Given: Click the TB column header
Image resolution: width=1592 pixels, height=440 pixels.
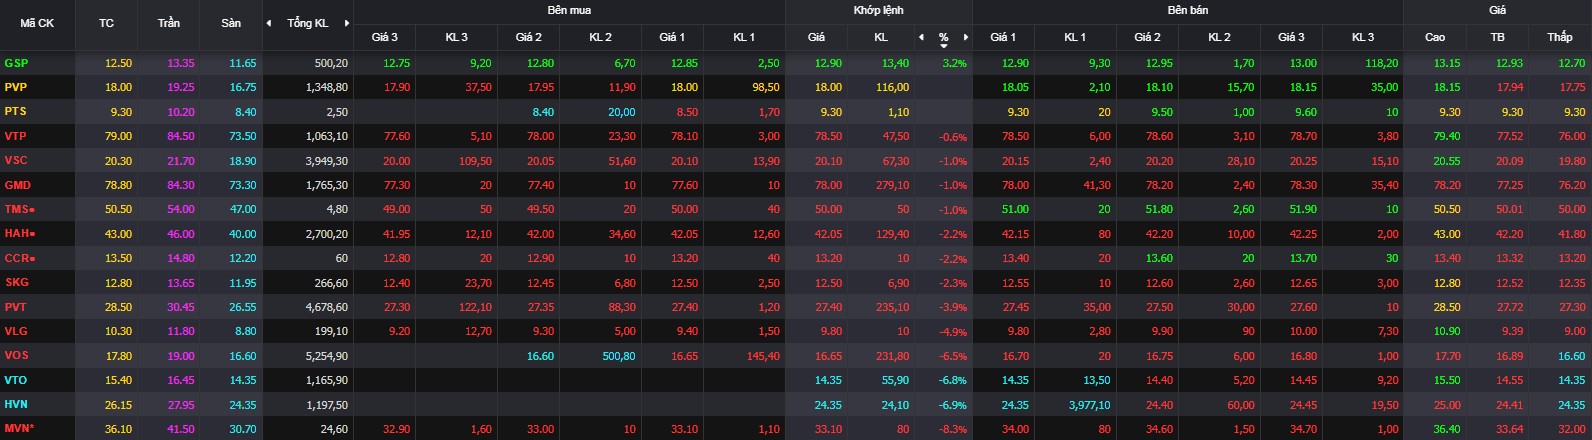Looking at the screenshot, I should pyautogui.click(x=1497, y=37).
